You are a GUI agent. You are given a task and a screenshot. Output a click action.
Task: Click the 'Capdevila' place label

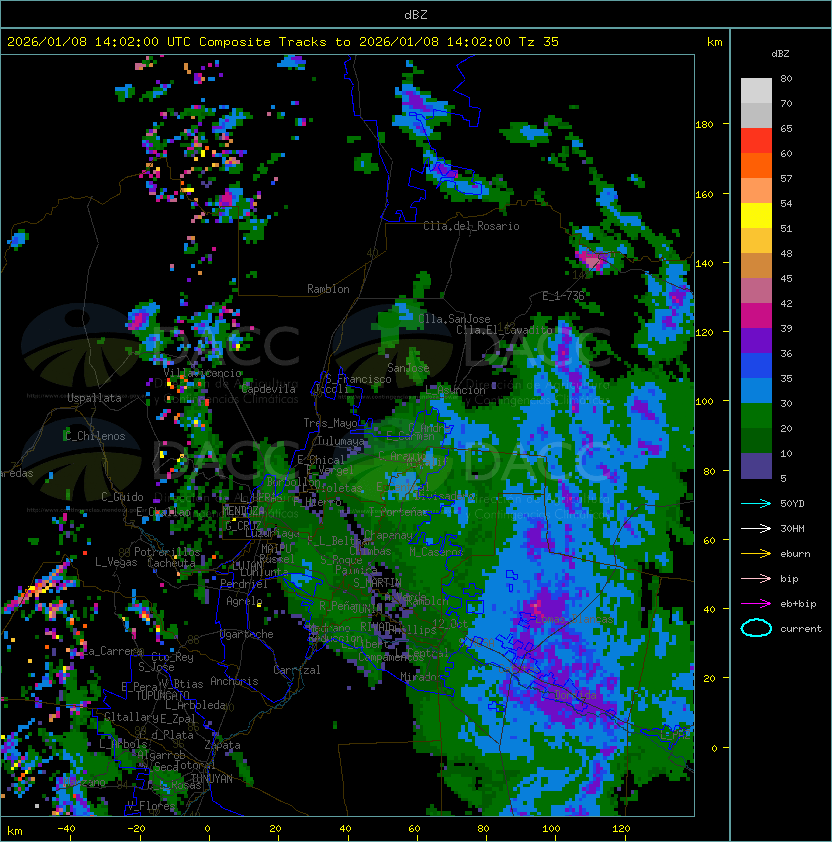click(268, 389)
